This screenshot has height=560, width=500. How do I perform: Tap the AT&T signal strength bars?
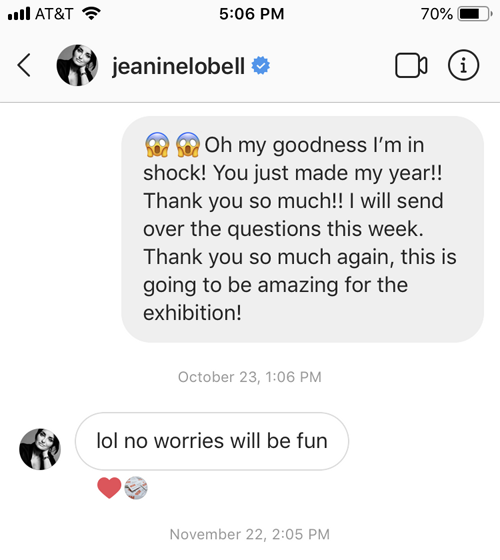[19, 14]
